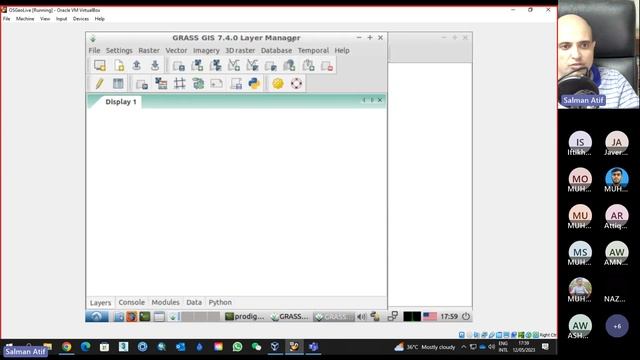Create a new workspace
This screenshot has height=360, width=640.
click(118, 65)
